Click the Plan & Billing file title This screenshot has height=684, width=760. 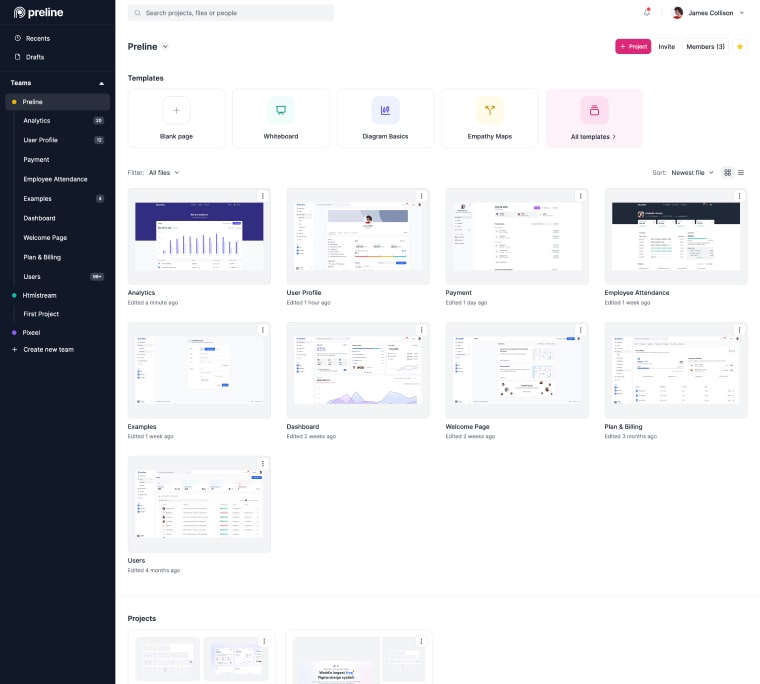click(623, 427)
